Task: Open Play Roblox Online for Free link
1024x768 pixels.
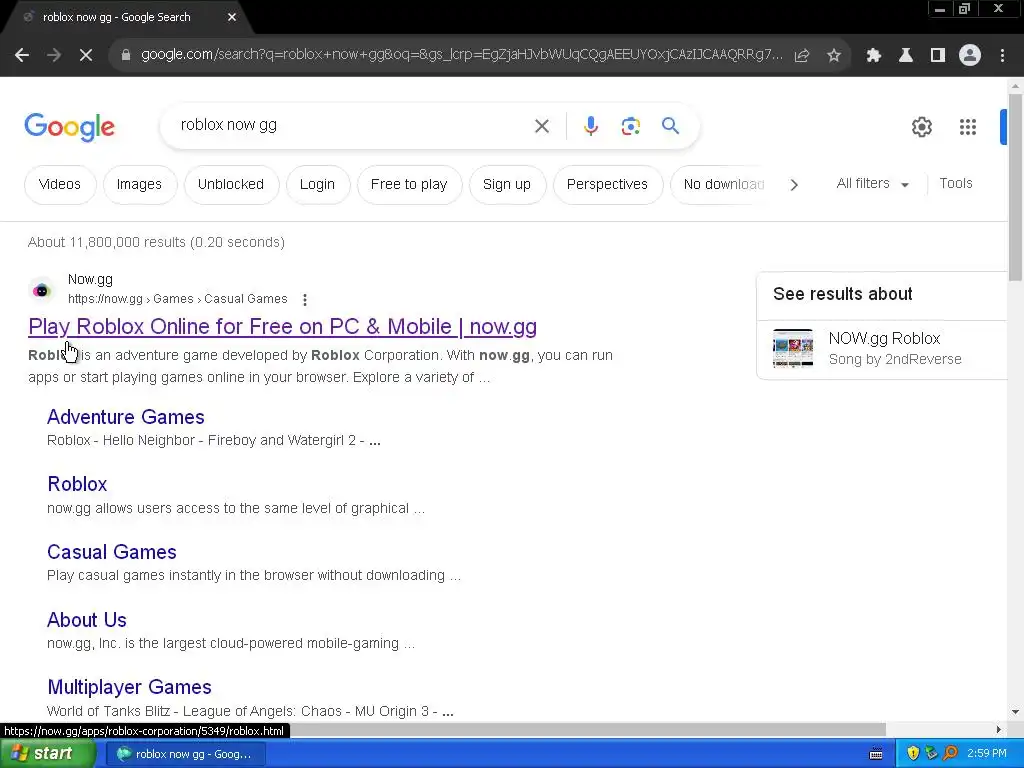Action: pyautogui.click(x=283, y=327)
